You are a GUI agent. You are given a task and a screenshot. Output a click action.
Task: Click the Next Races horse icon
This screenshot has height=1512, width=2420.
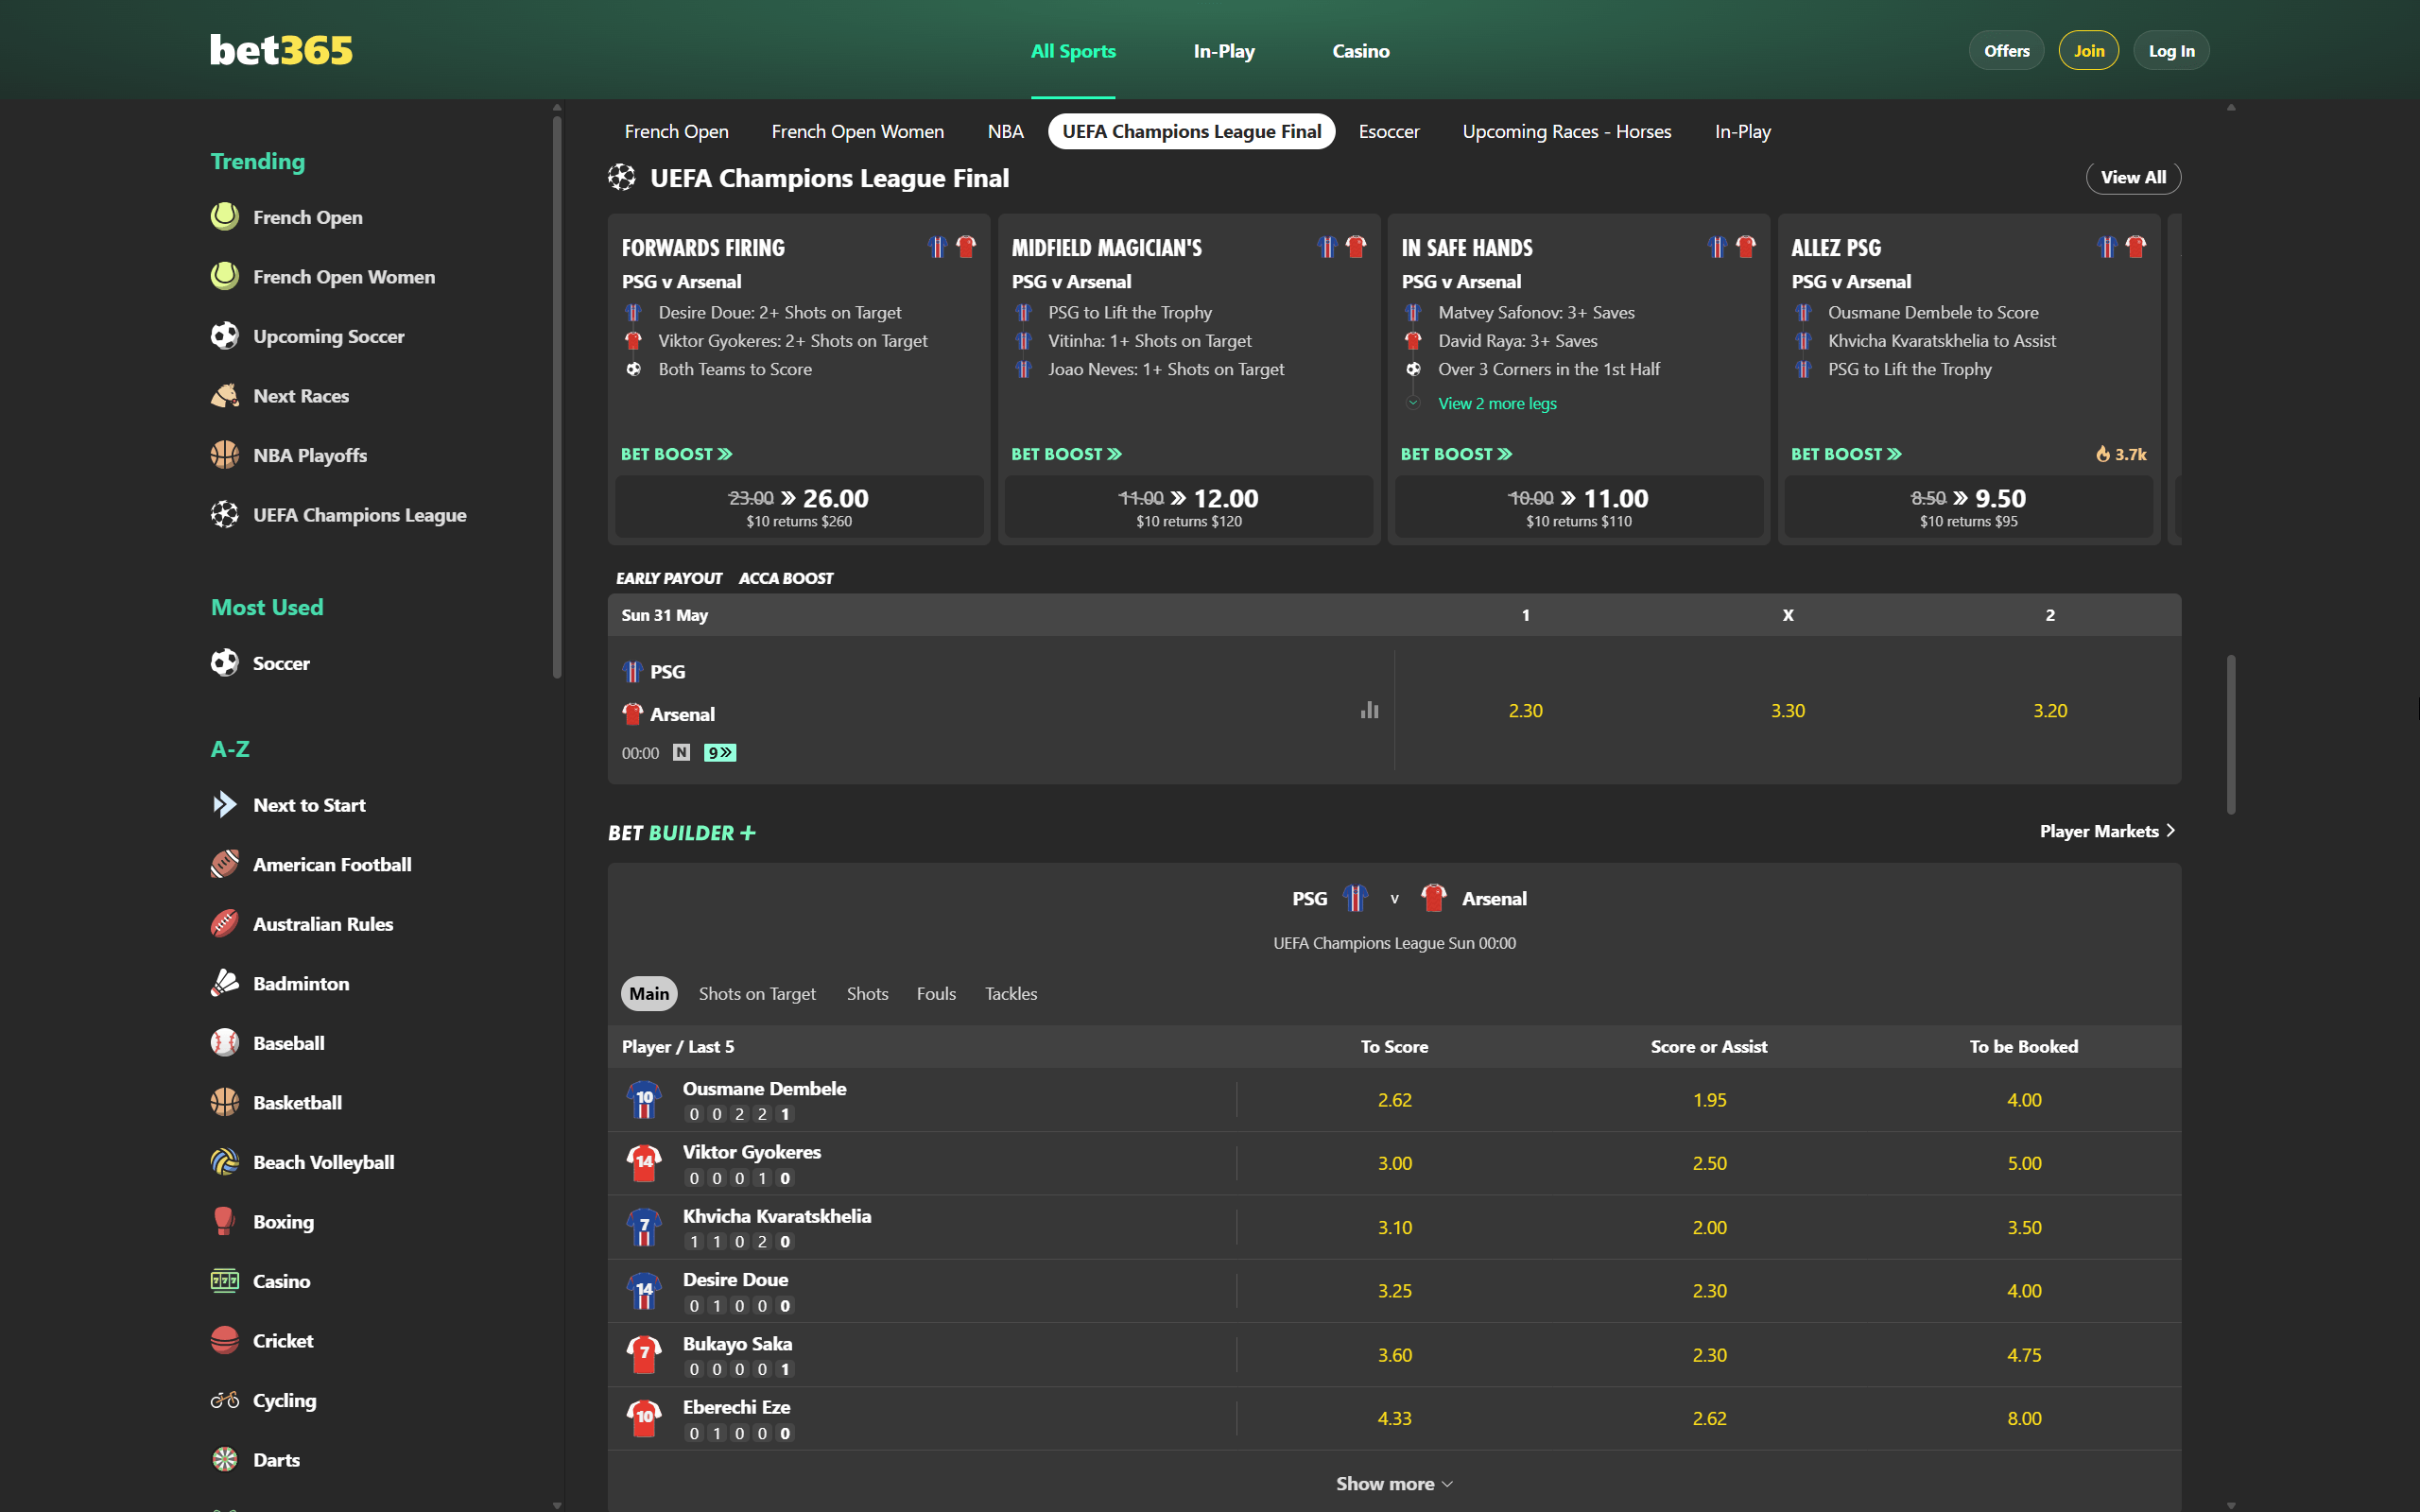(x=225, y=395)
